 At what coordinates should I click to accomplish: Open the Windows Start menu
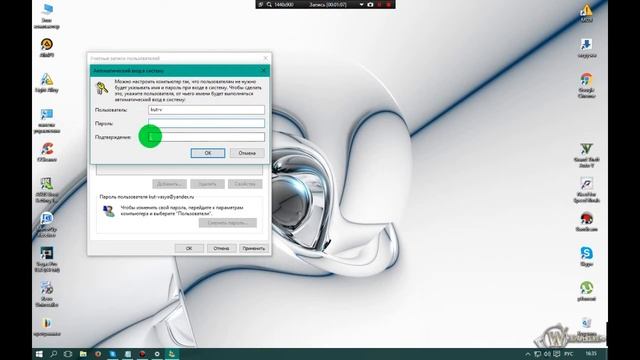click(x=39, y=354)
